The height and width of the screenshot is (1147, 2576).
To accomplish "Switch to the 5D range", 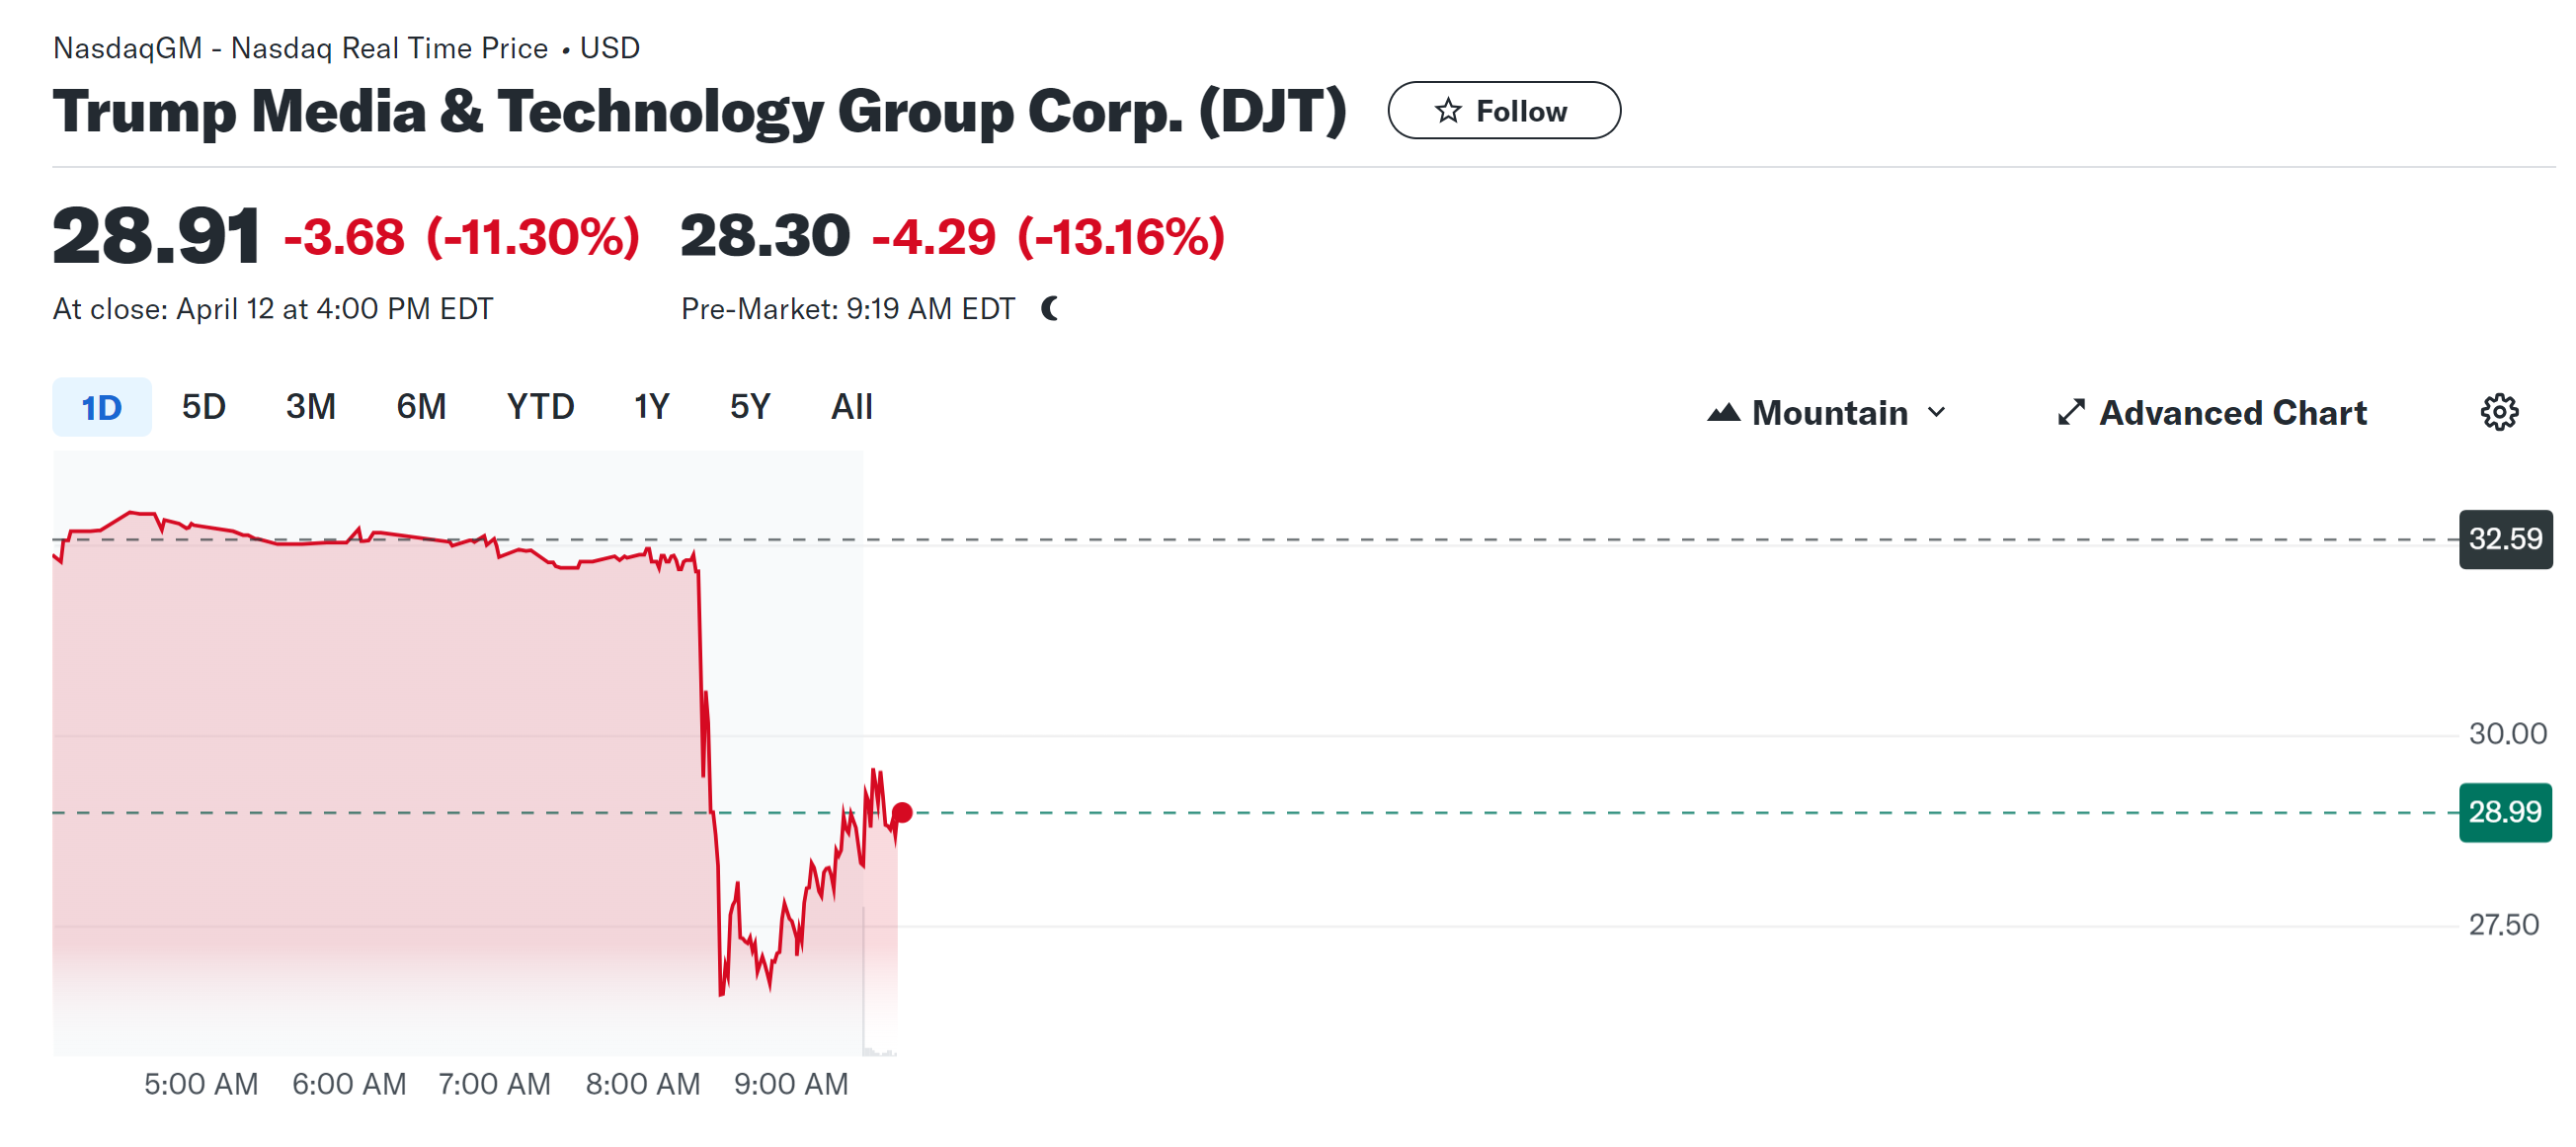I will 203,408.
